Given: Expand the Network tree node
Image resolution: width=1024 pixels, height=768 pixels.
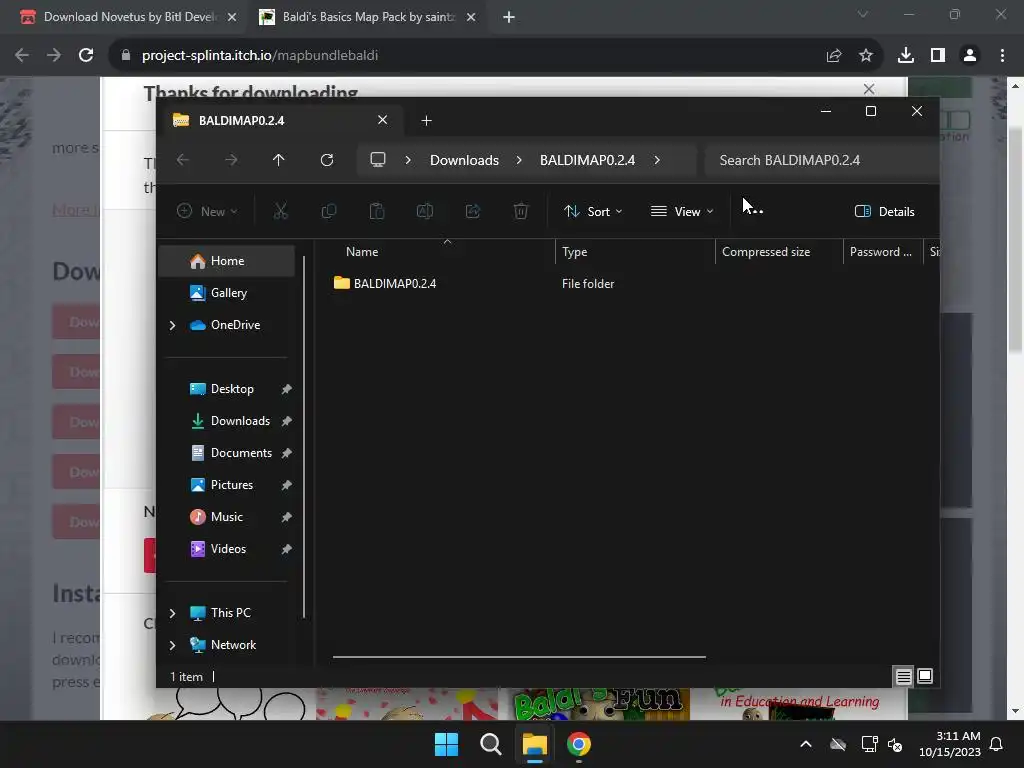Looking at the screenshot, I should pyautogui.click(x=172, y=645).
